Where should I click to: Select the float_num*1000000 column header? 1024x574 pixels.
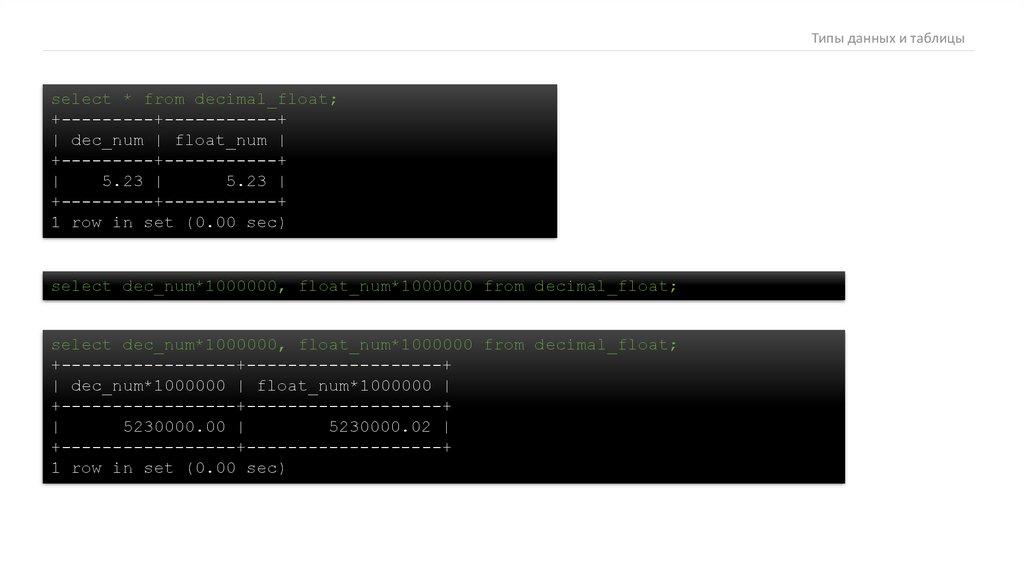click(x=344, y=386)
